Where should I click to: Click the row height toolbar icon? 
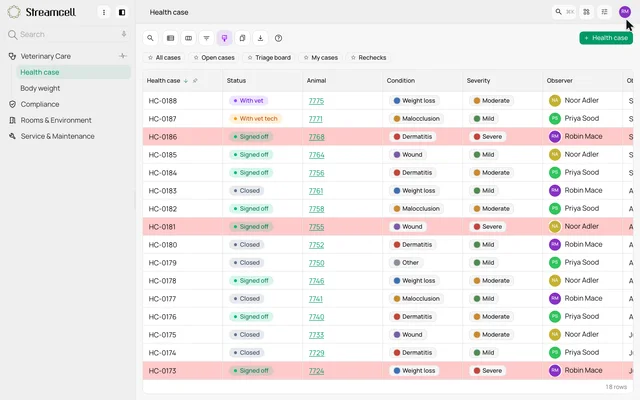(x=170, y=38)
